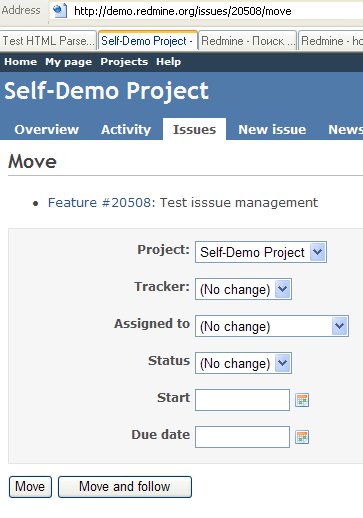The height and width of the screenshot is (518, 363).
Task: Open Feature #20508 issue link
Action: [x=99, y=203]
